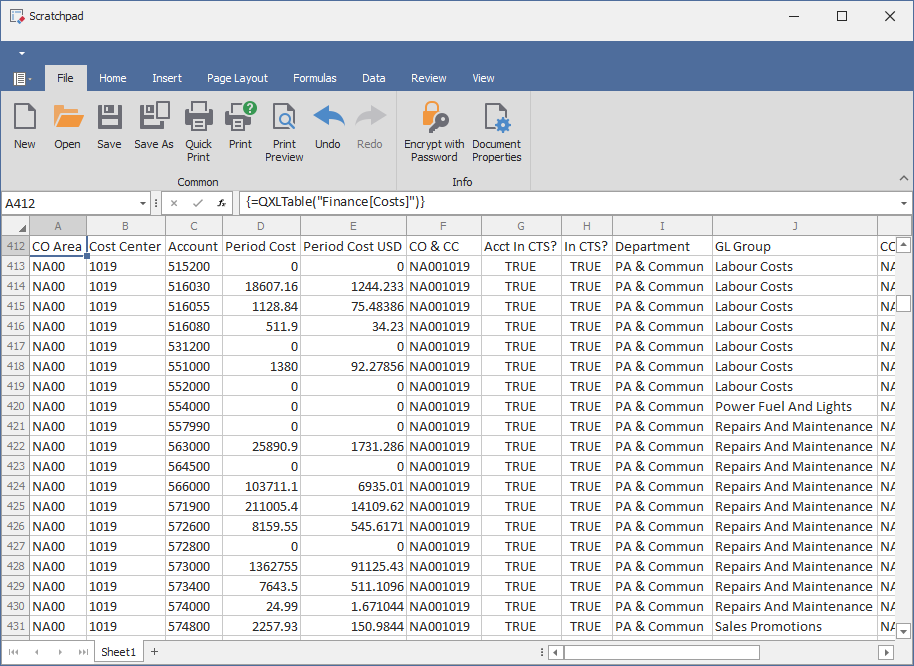This screenshot has height=666, width=914.
Task: Collapse the ribbon with chevron arrow
Action: click(904, 178)
